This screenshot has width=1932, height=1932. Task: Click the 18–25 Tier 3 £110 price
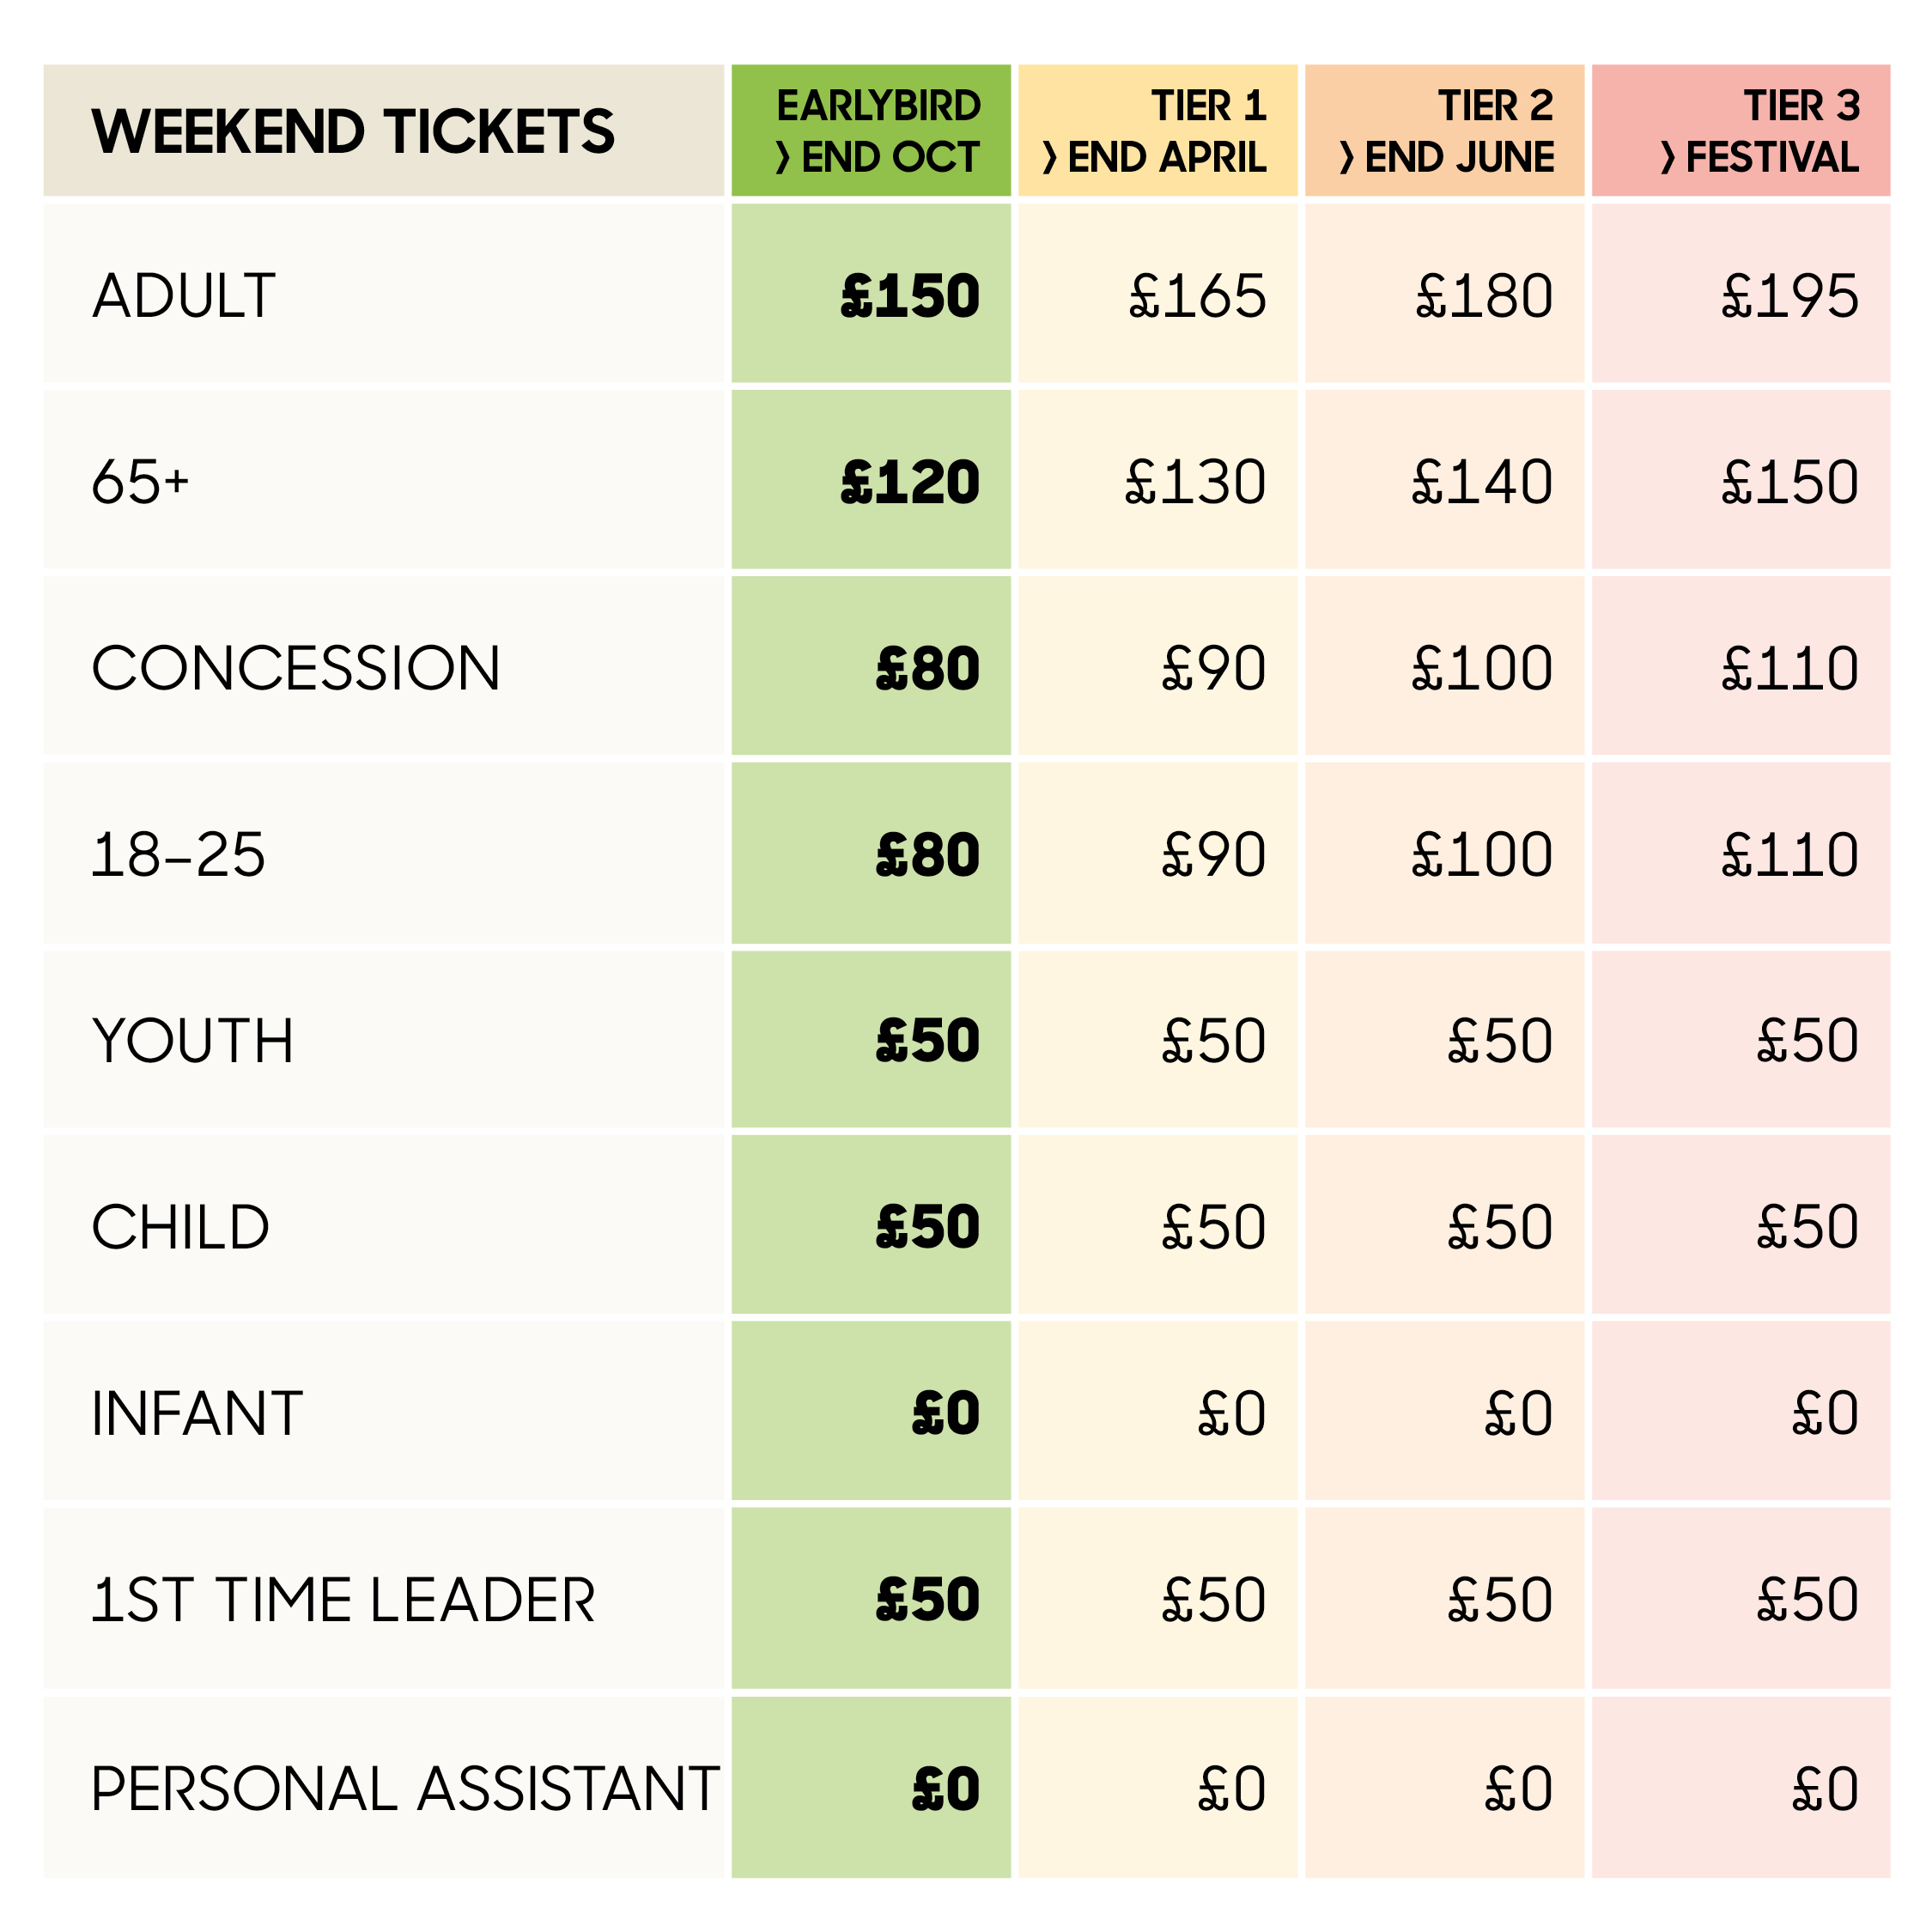tap(1790, 855)
